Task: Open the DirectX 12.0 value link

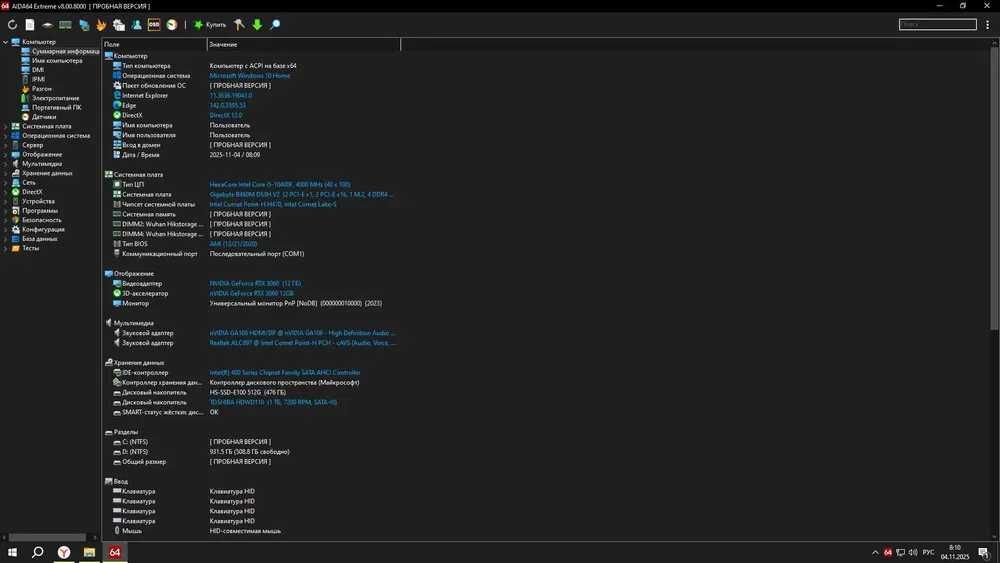Action: (x=226, y=115)
